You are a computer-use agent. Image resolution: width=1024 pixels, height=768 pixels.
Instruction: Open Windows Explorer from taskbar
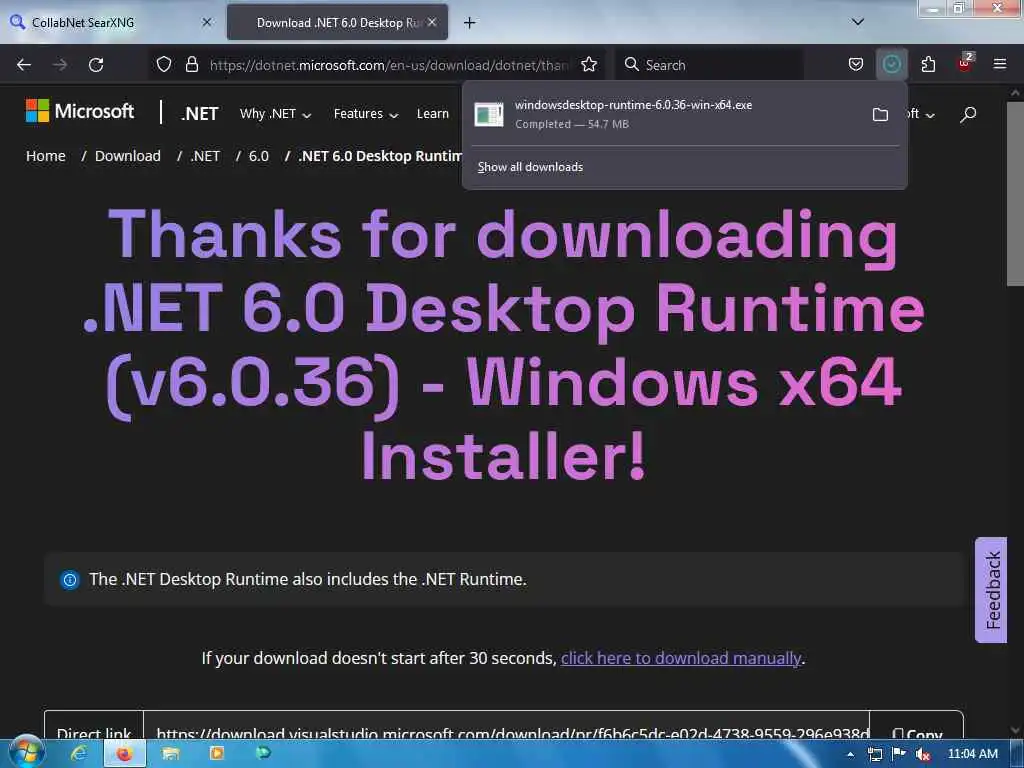pyautogui.click(x=170, y=754)
